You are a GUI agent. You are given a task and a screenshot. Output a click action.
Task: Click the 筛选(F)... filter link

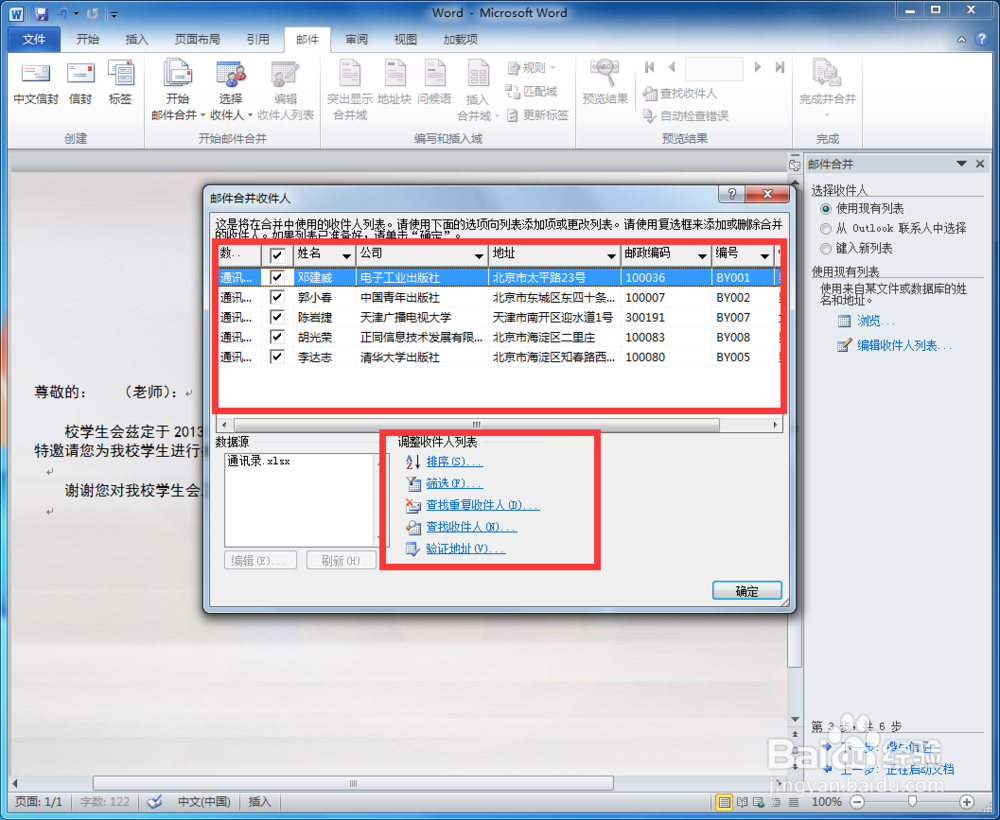[454, 483]
